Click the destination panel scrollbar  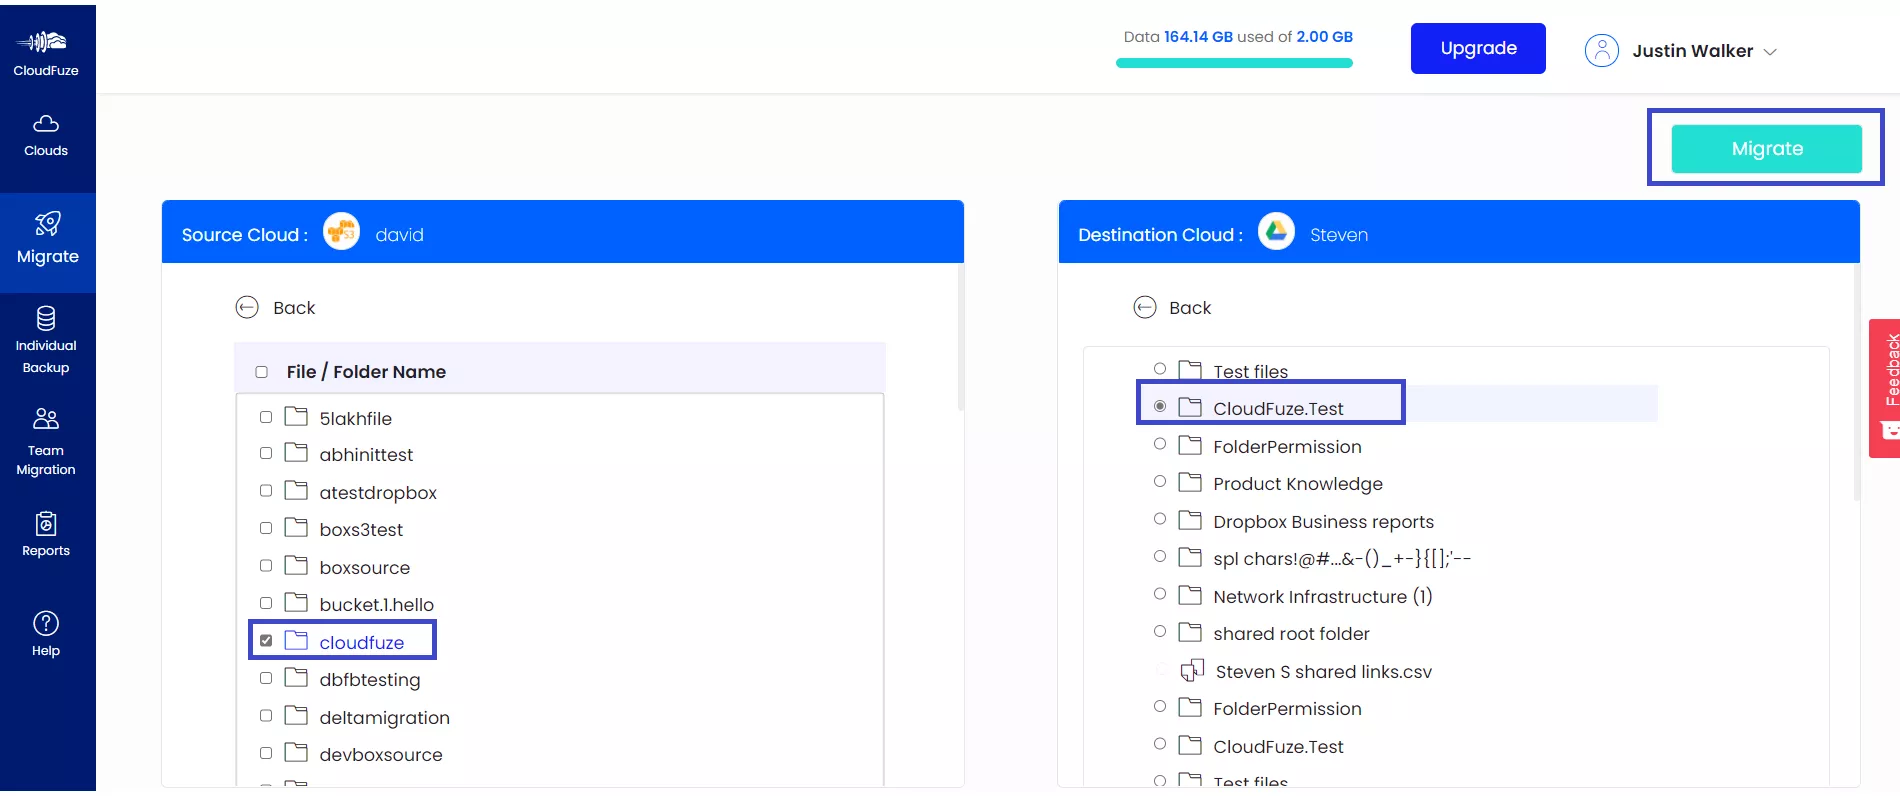(x=1857, y=384)
